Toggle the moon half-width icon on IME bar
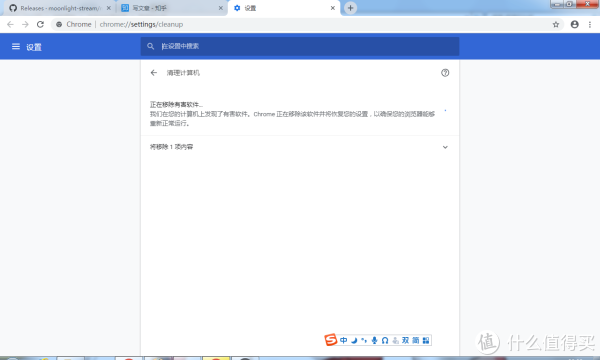Viewport: 600px width, 360px height. pyautogui.click(x=354, y=340)
